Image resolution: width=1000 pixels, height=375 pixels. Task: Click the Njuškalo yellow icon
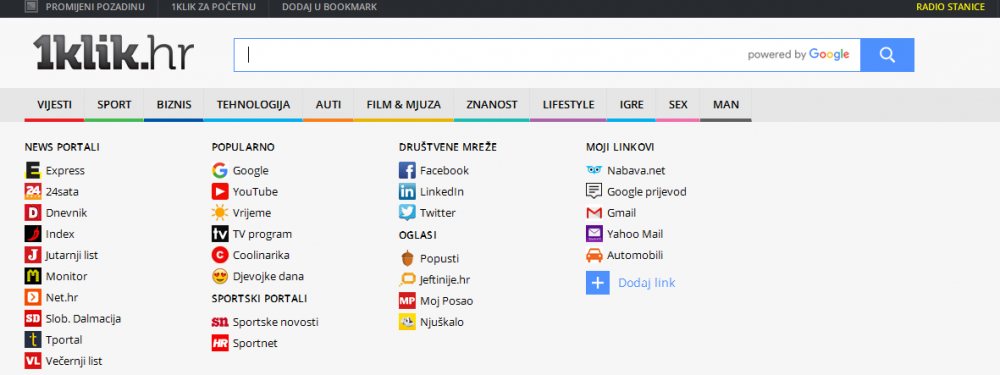click(x=407, y=322)
